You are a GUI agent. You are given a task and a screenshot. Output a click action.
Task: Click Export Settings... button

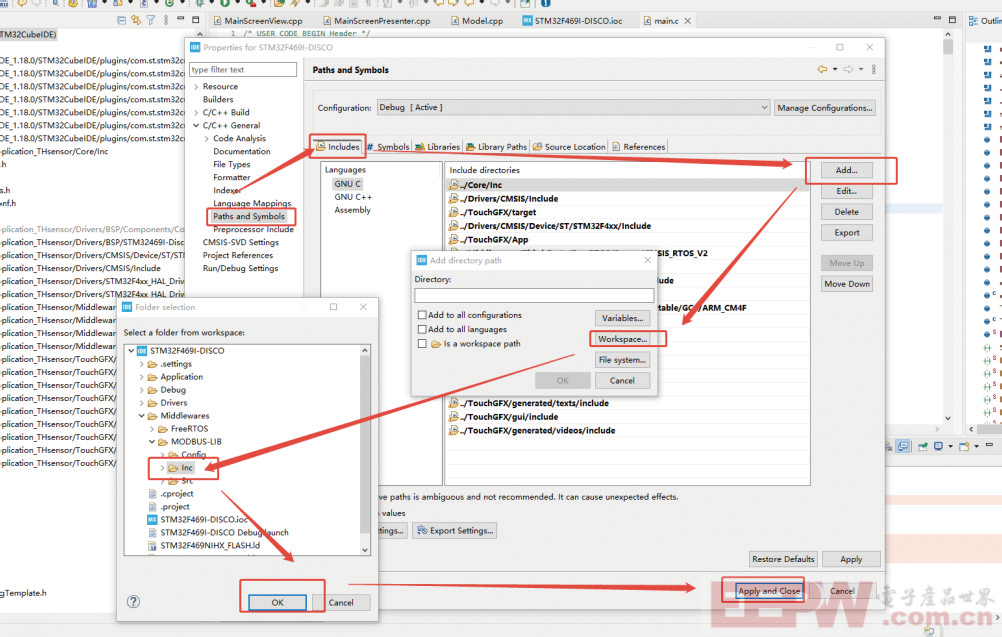pos(455,530)
